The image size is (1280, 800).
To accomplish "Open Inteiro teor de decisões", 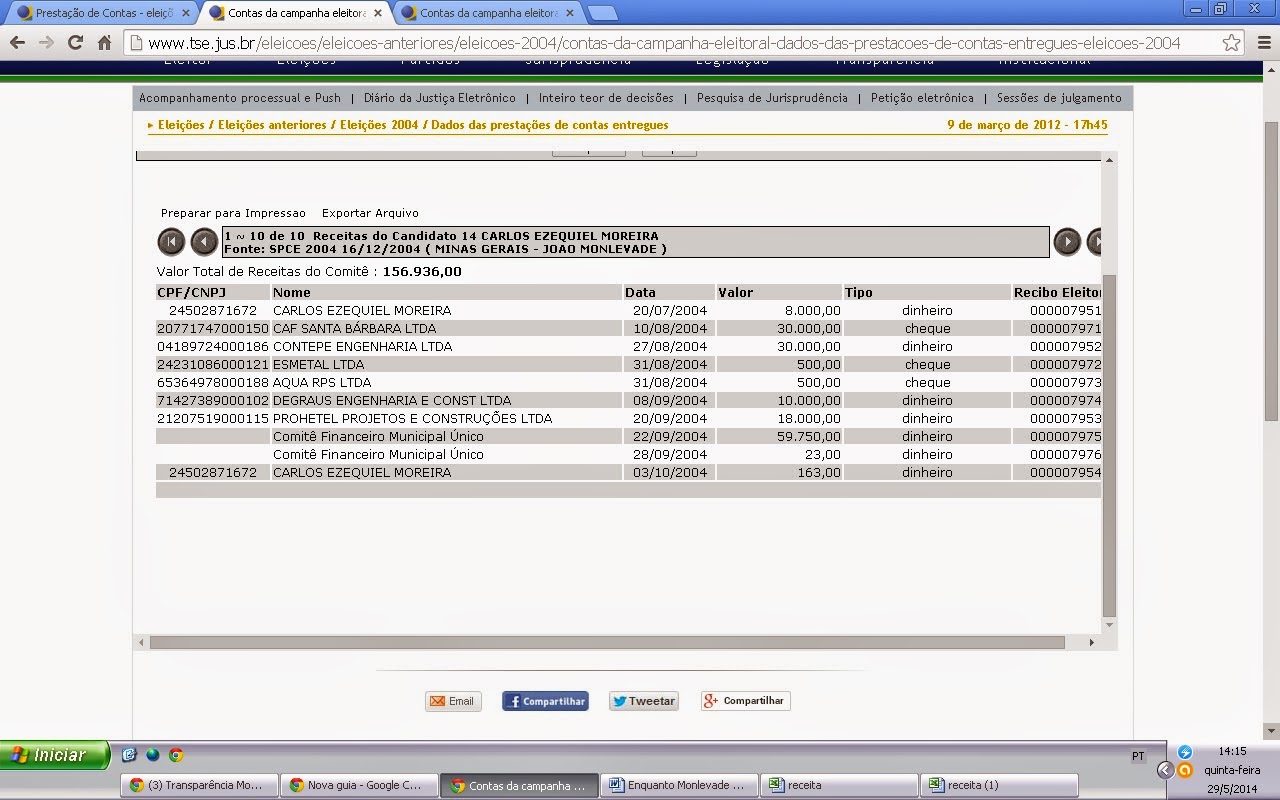I will (x=606, y=98).
